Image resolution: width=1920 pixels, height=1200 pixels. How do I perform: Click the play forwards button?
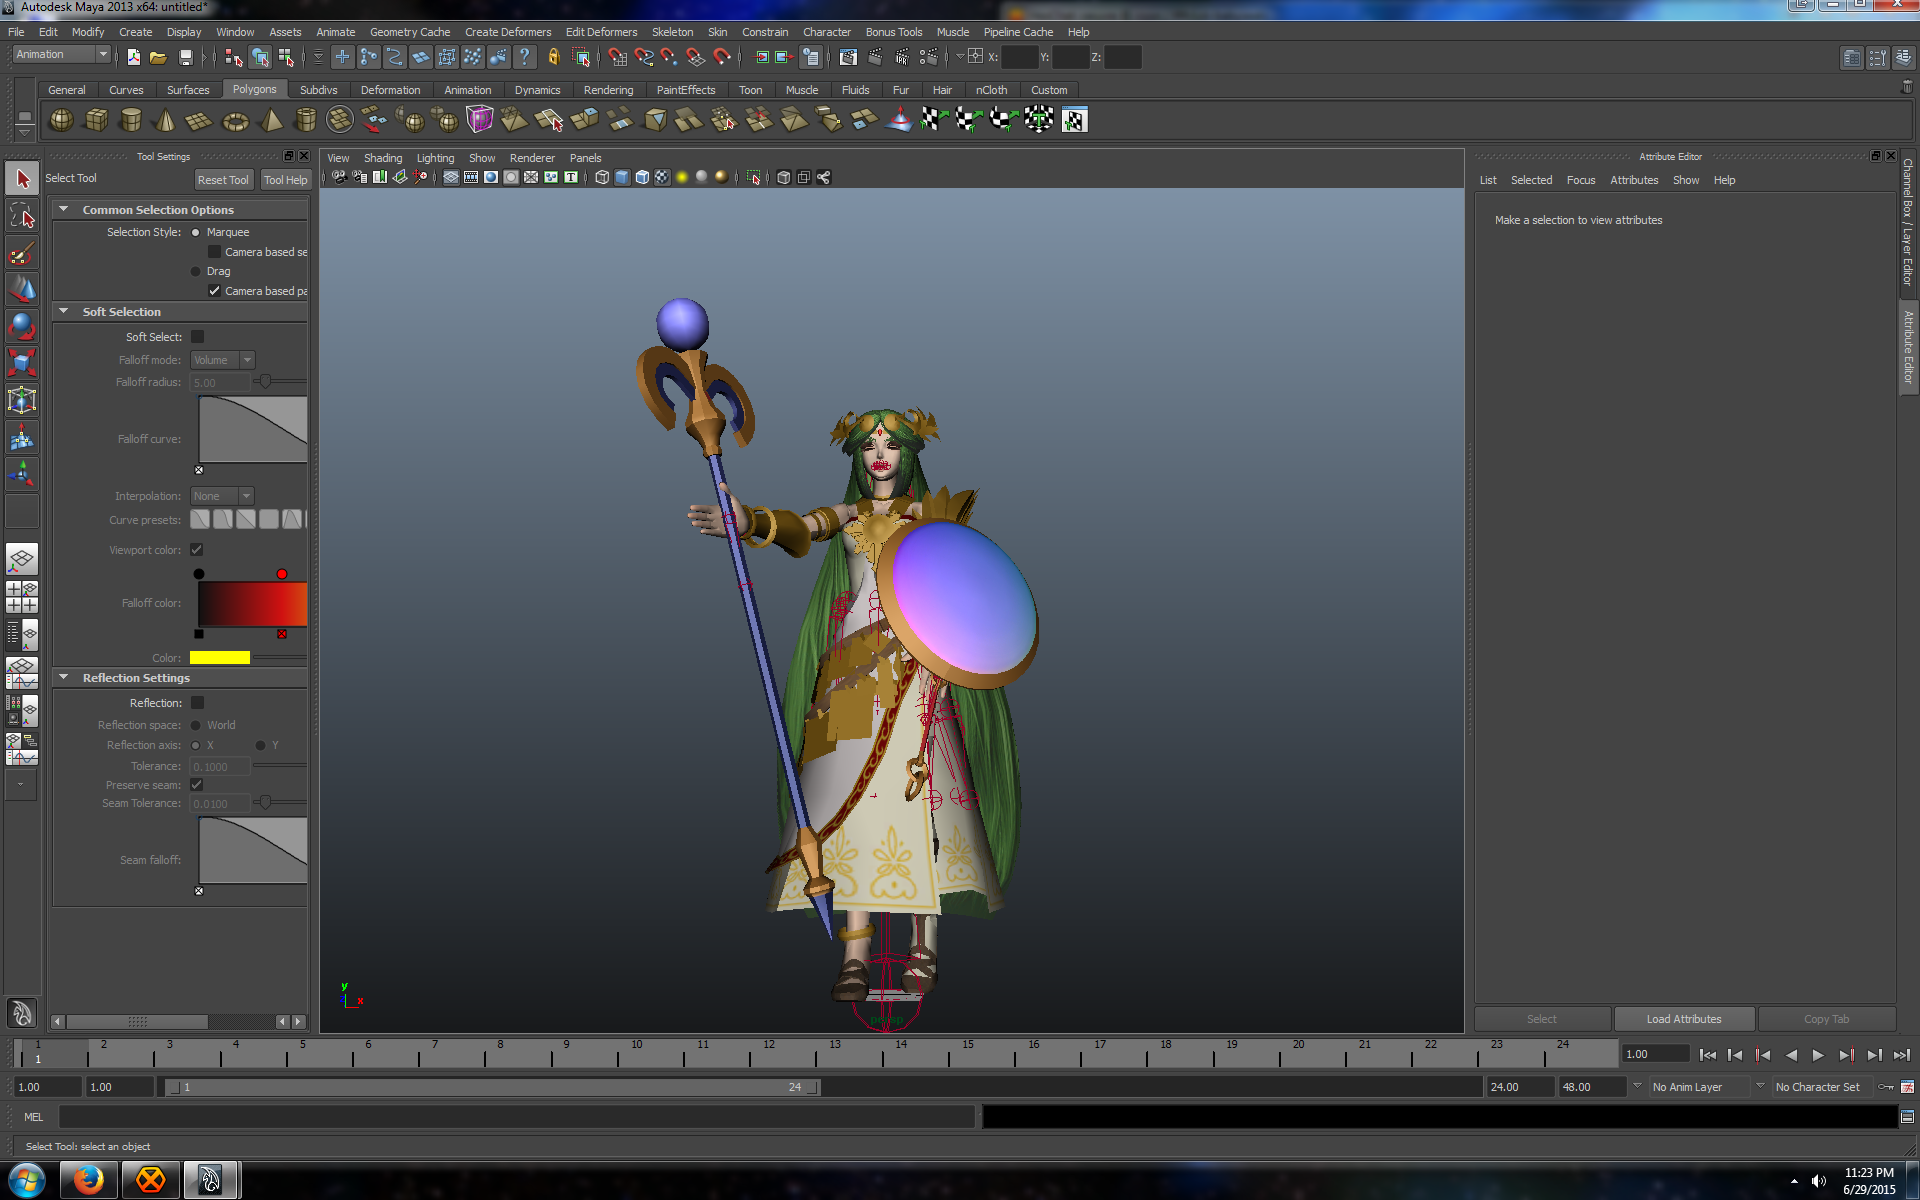pos(1818,1055)
